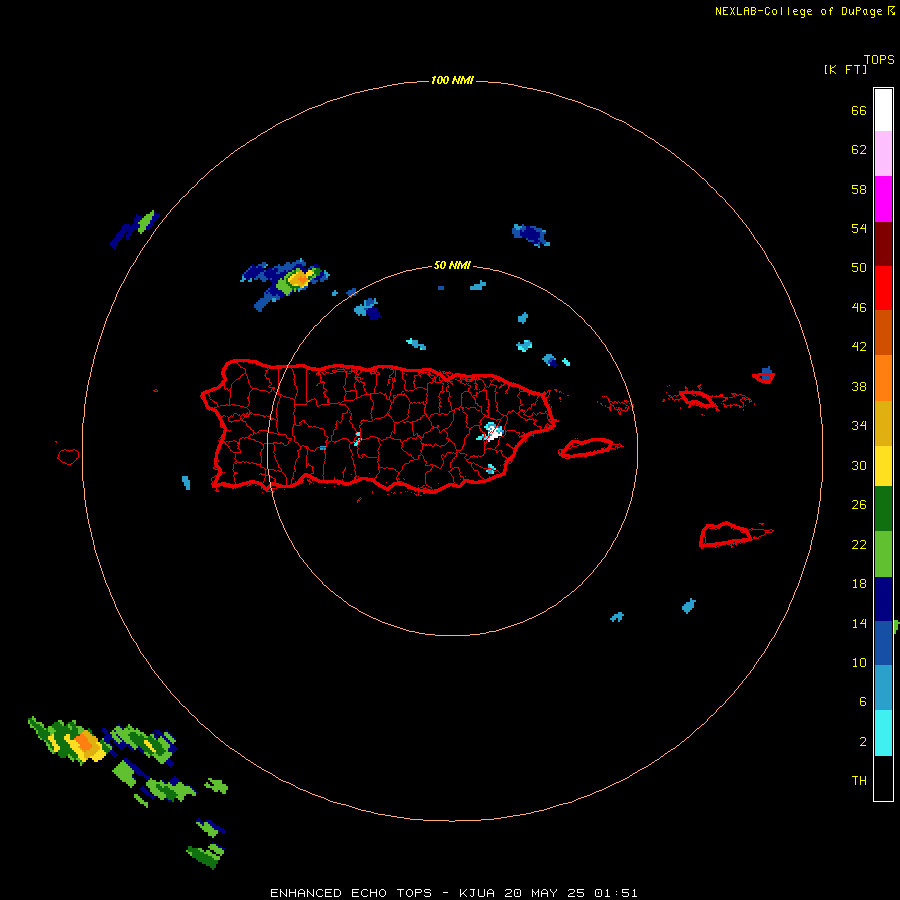Image resolution: width=900 pixels, height=900 pixels.
Task: Pick the cyan swatch near the scale bottom
Action: [x=883, y=733]
